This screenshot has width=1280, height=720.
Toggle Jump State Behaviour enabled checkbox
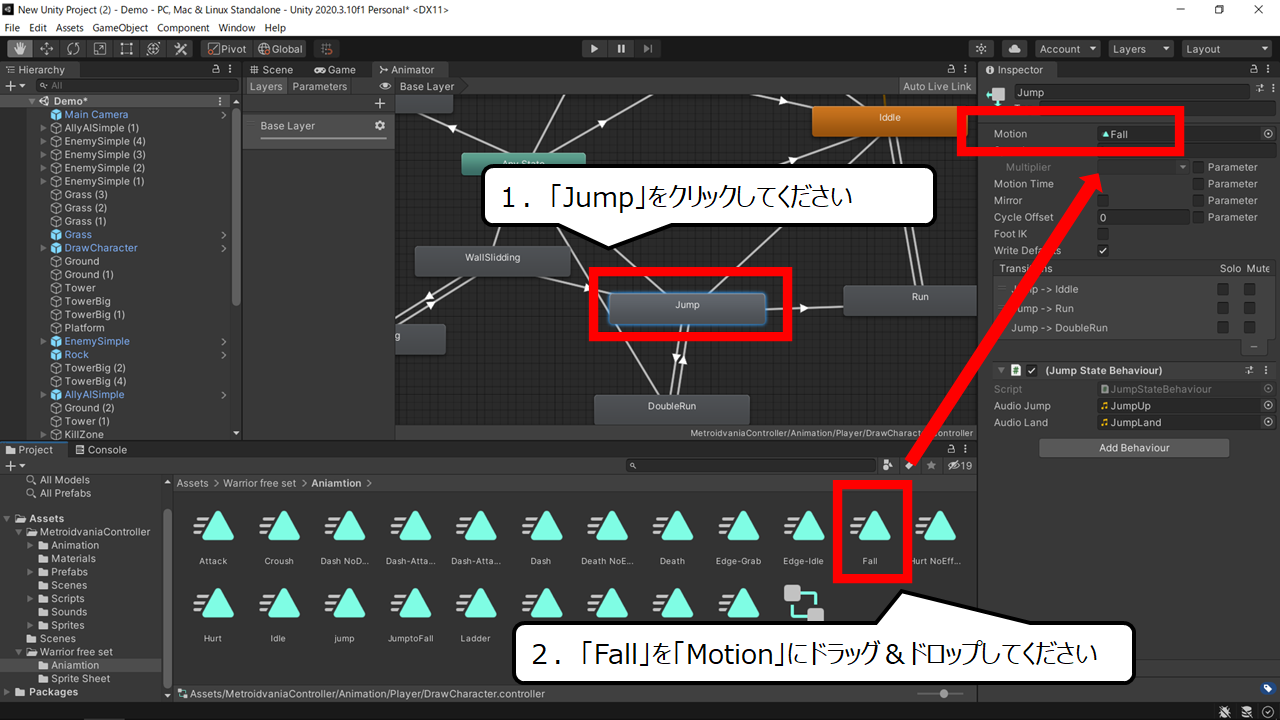1032,371
